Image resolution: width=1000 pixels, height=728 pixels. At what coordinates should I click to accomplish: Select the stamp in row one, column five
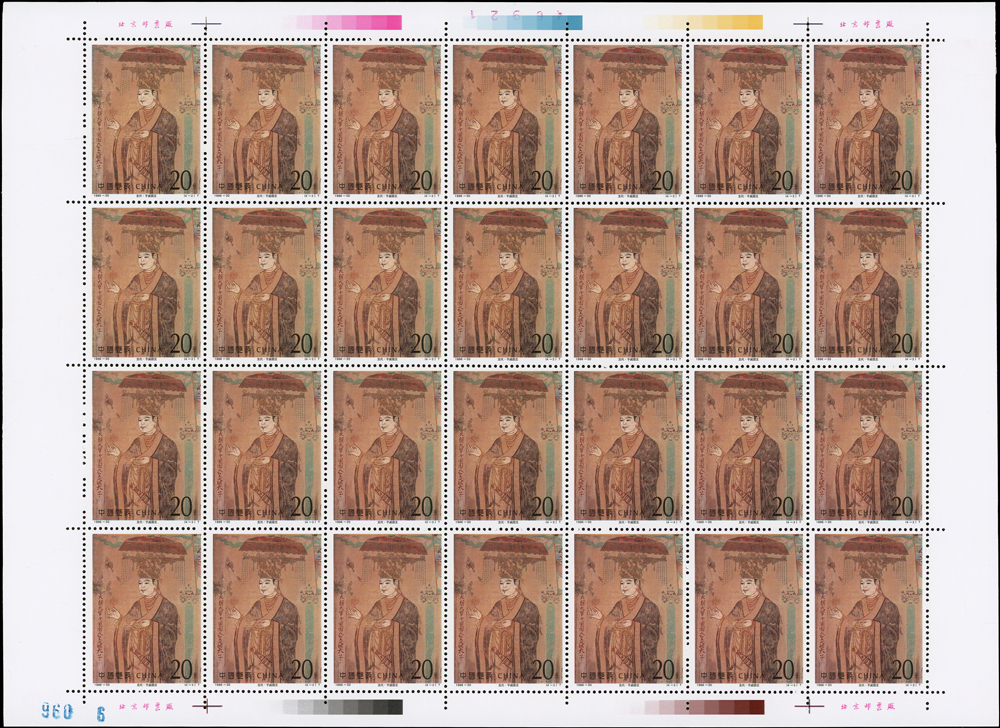click(x=628, y=120)
